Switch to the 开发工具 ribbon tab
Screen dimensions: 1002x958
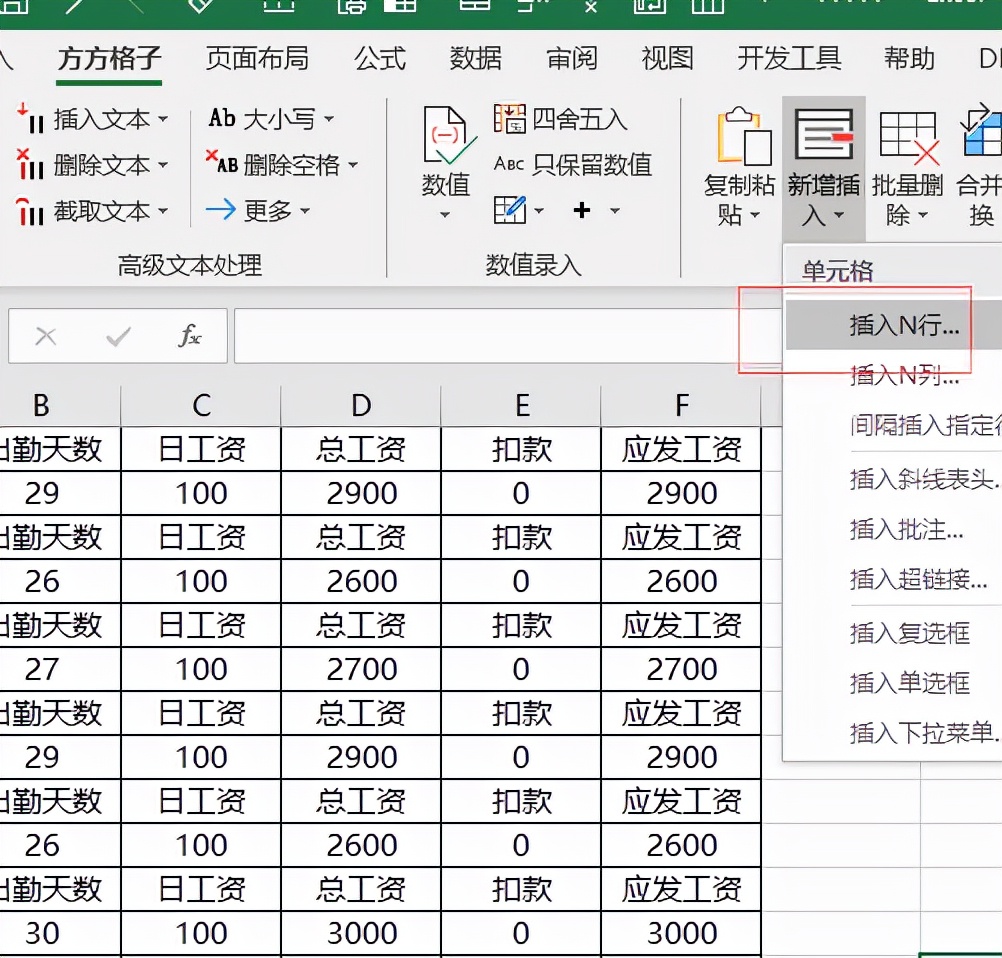tap(788, 59)
